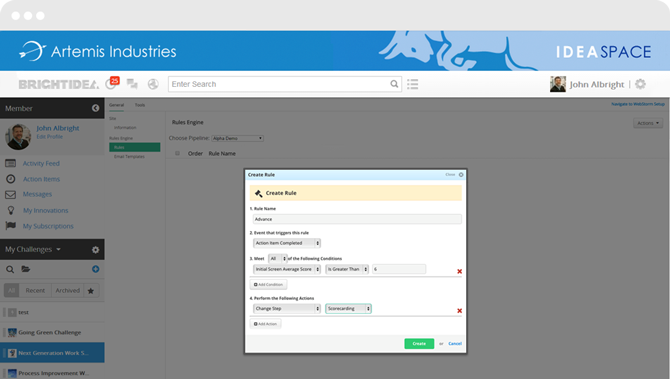Click the search magnifier in the search box
This screenshot has width=670, height=379.
pyautogui.click(x=394, y=84)
